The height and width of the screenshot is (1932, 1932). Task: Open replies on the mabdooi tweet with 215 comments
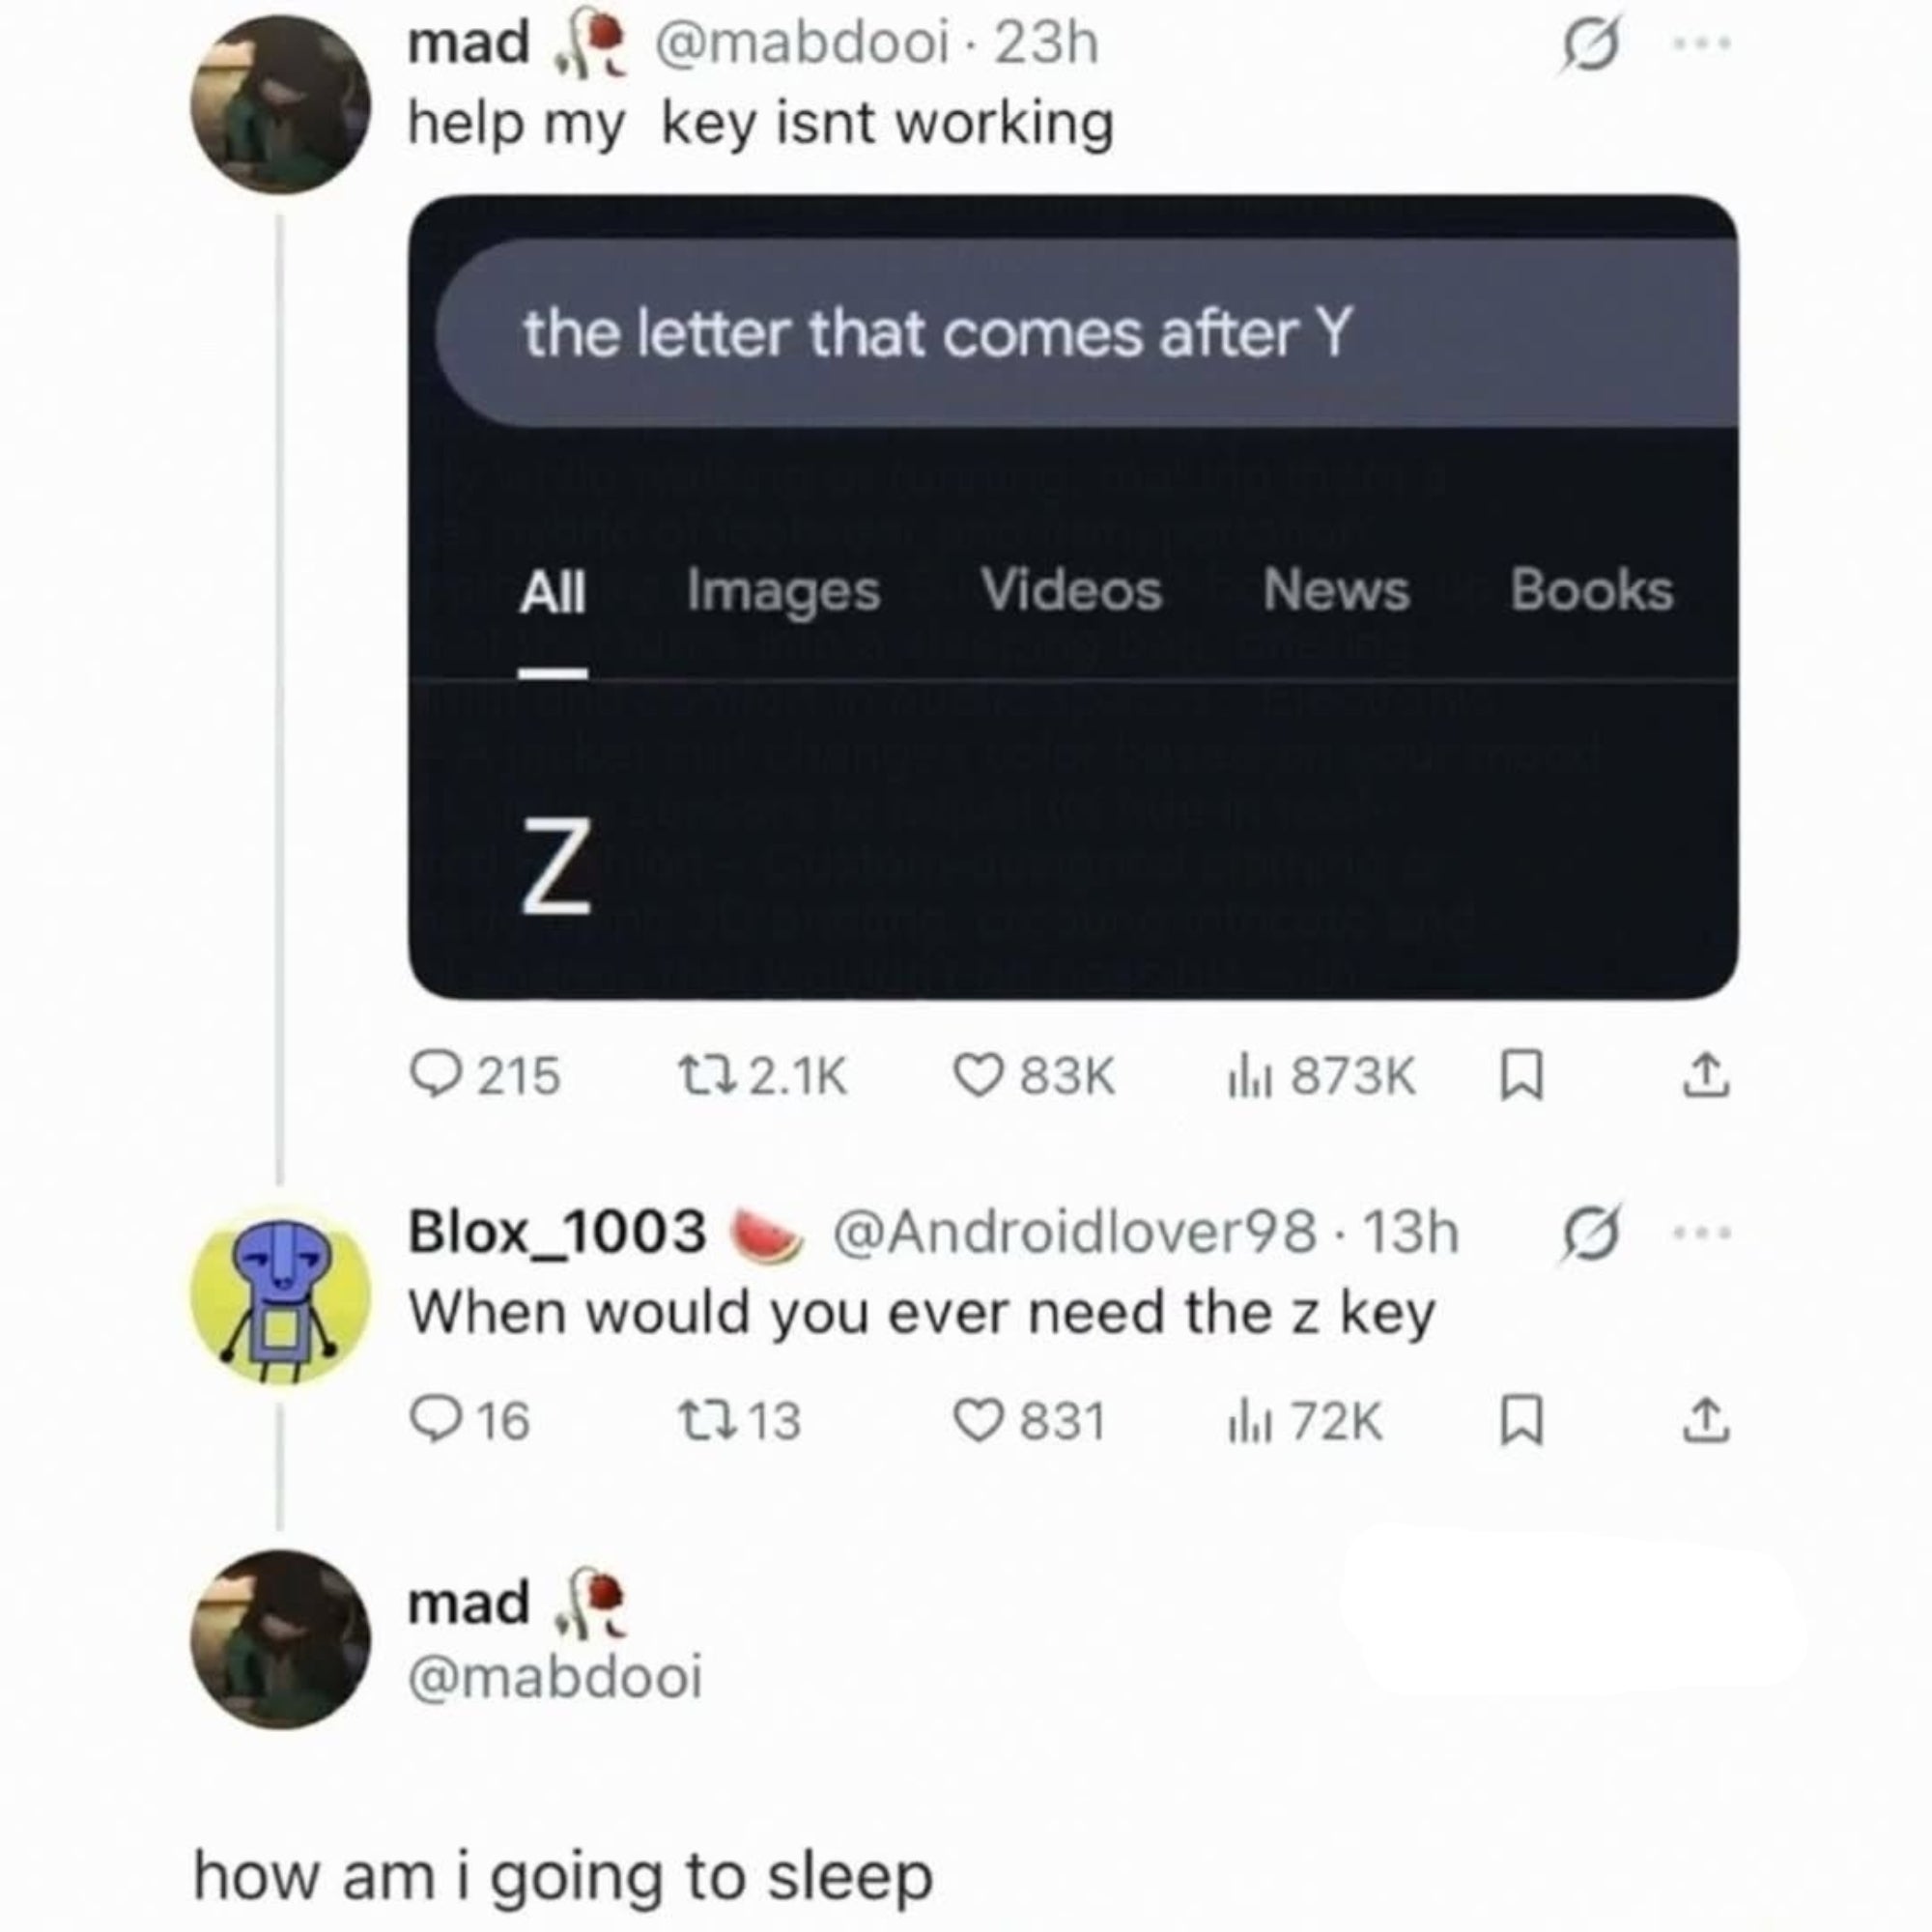(x=485, y=1077)
